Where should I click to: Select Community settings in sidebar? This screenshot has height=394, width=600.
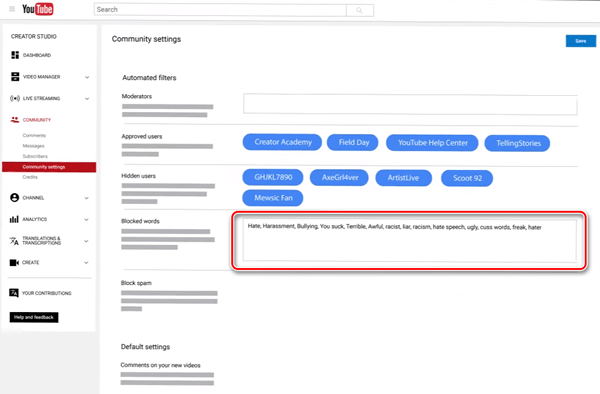coord(49,167)
